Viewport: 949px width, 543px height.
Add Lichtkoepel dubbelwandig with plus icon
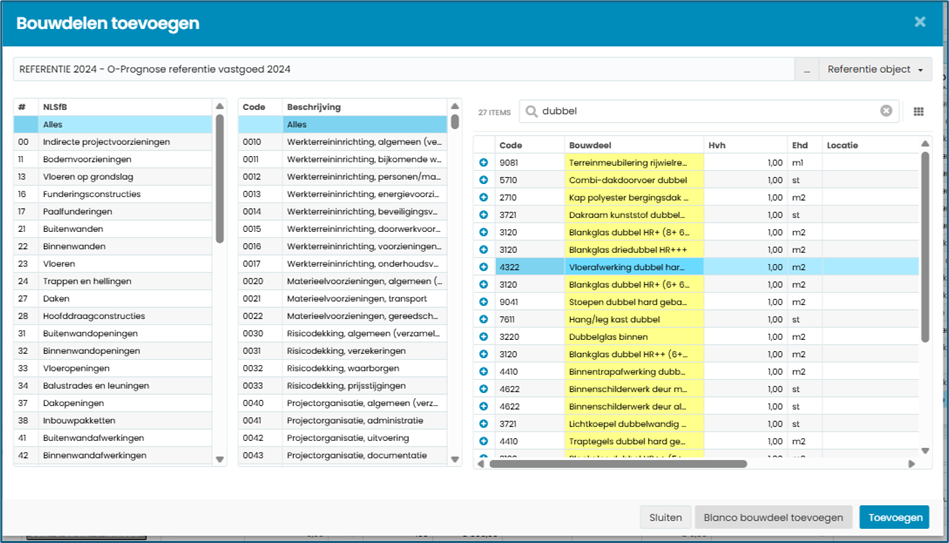(x=483, y=424)
